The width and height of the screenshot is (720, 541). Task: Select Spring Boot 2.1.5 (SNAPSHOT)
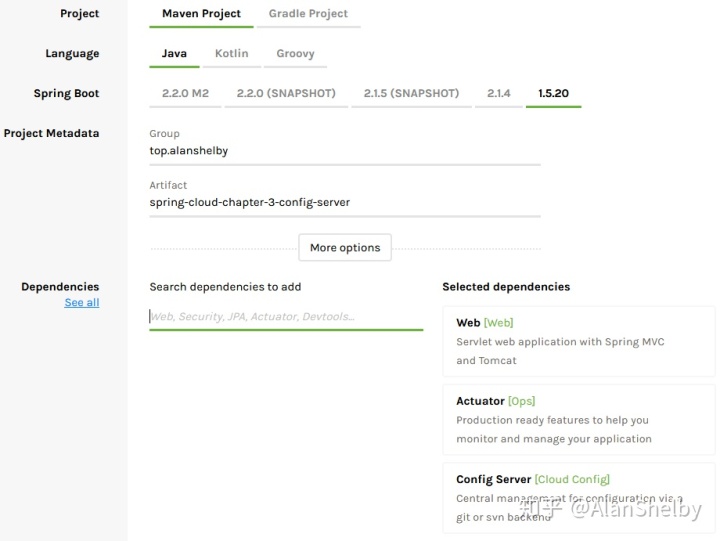pyautogui.click(x=411, y=93)
